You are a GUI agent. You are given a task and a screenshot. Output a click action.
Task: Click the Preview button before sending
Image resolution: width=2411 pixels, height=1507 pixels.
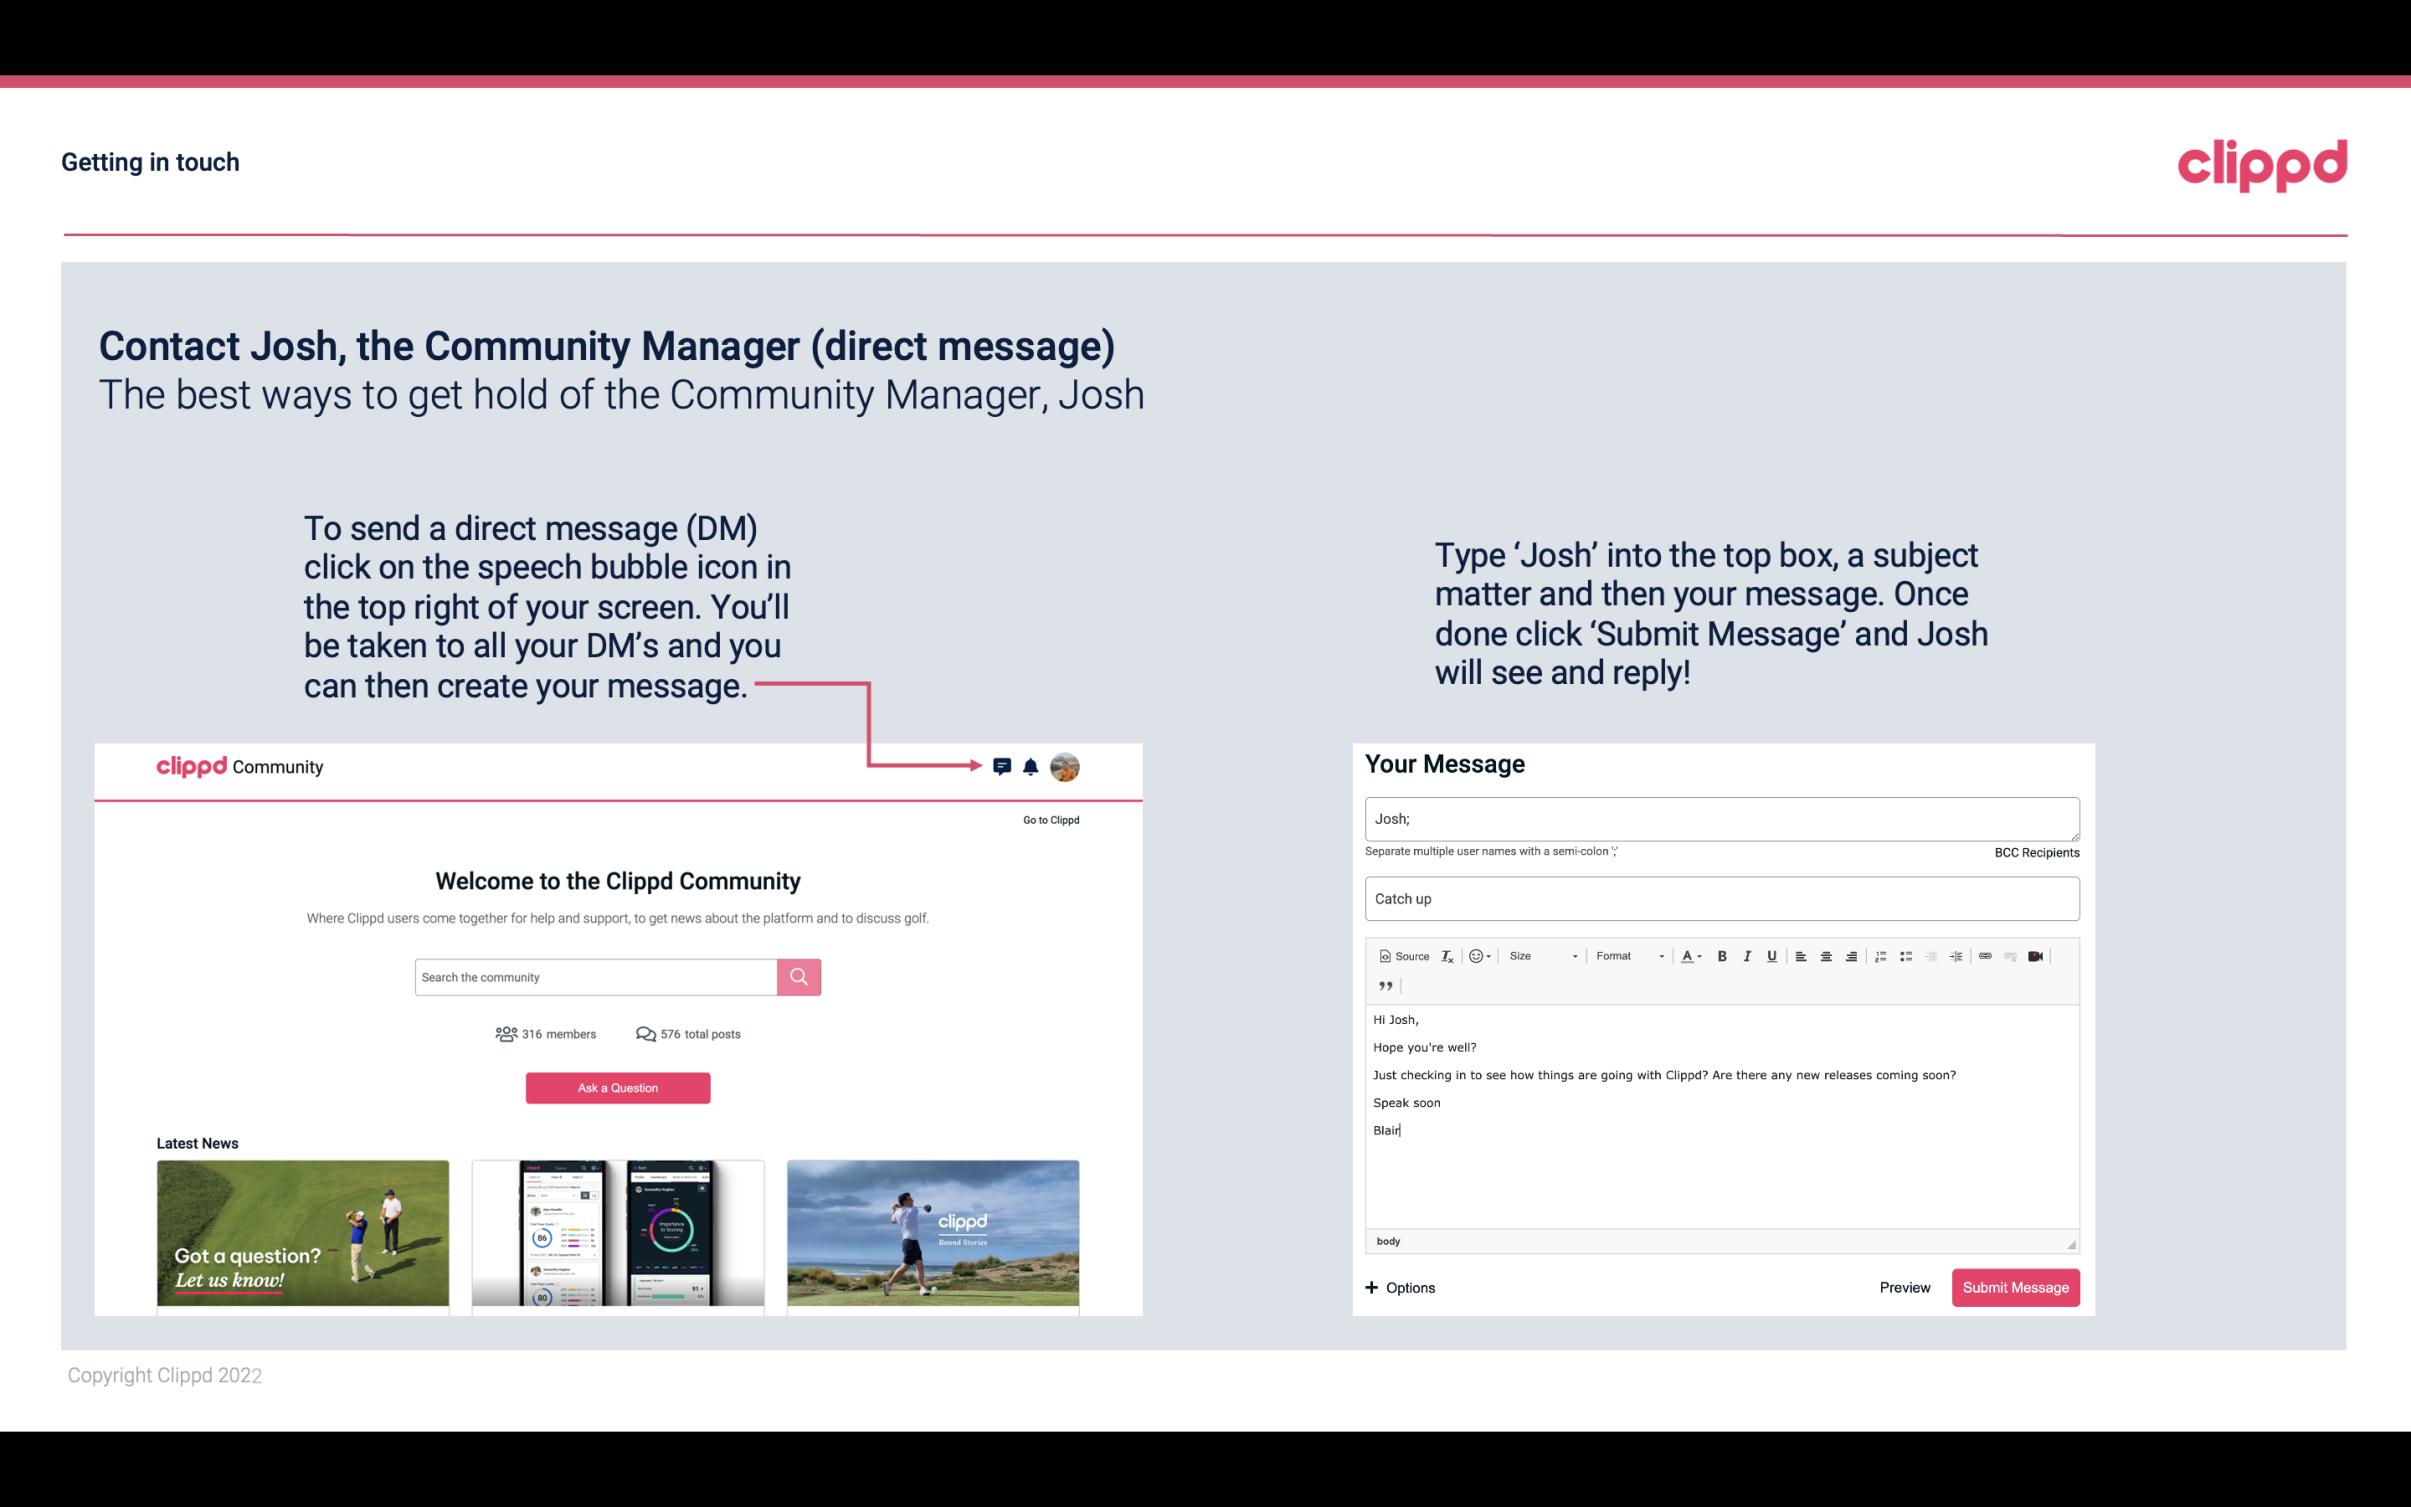pos(1904,1287)
